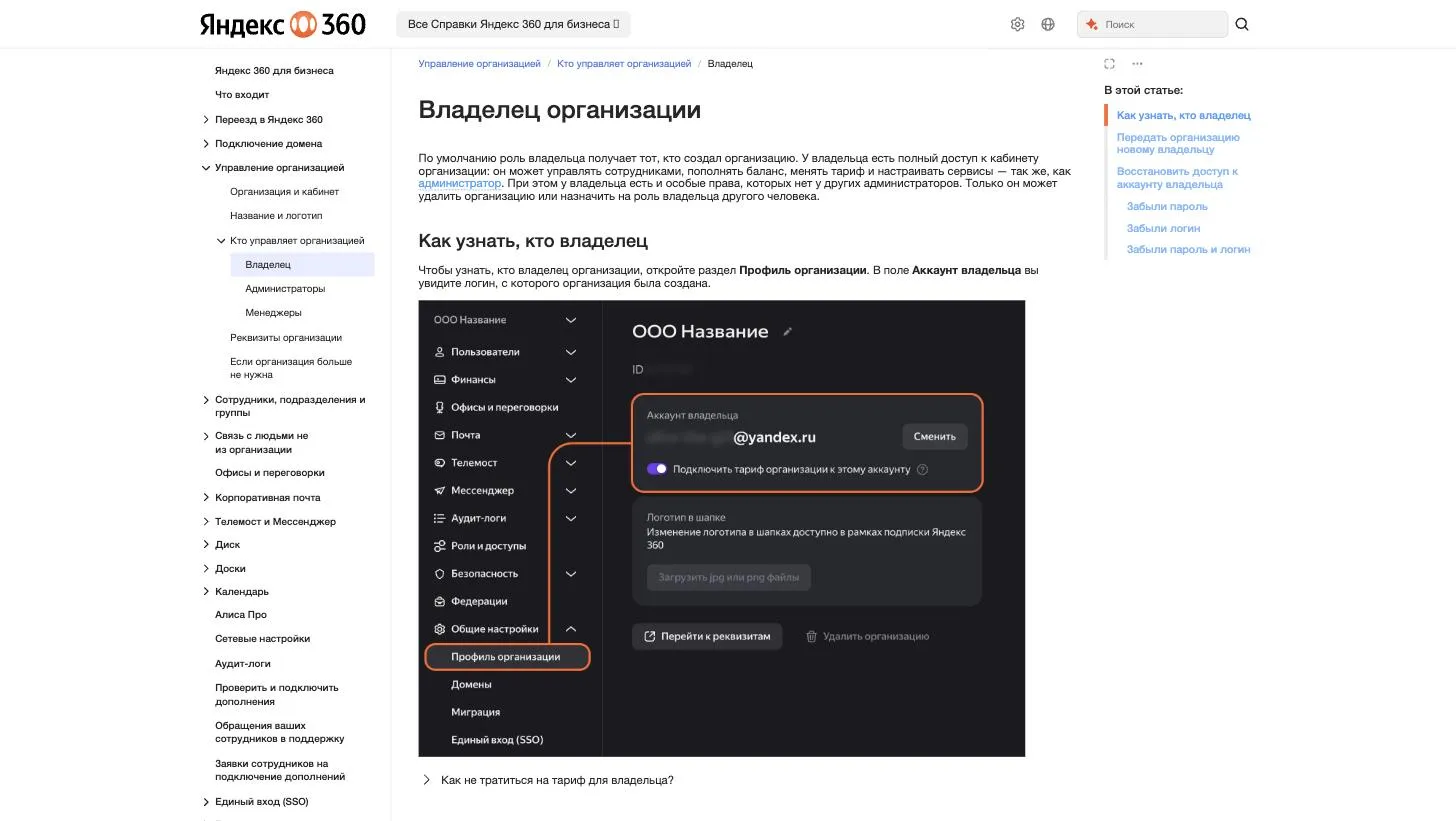This screenshot has height=821, width=1456.
Task: Jump to Забыли логин section
Action: (x=1163, y=229)
